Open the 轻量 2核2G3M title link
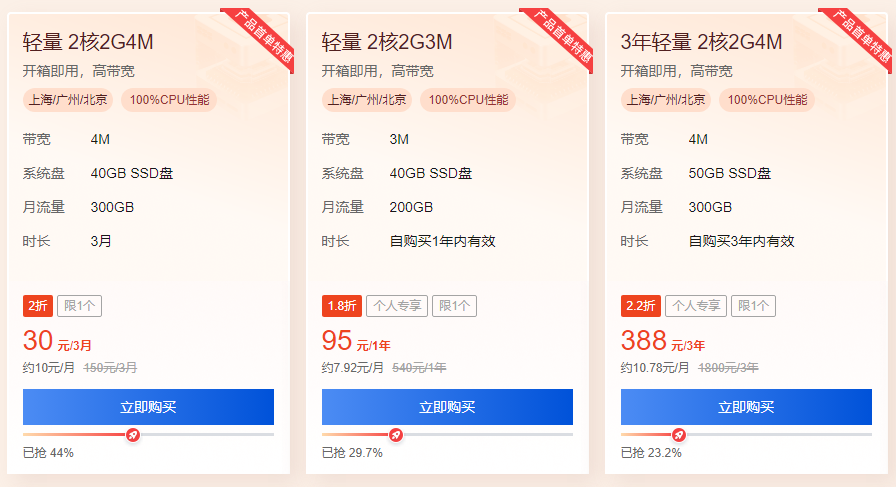 [x=387, y=42]
